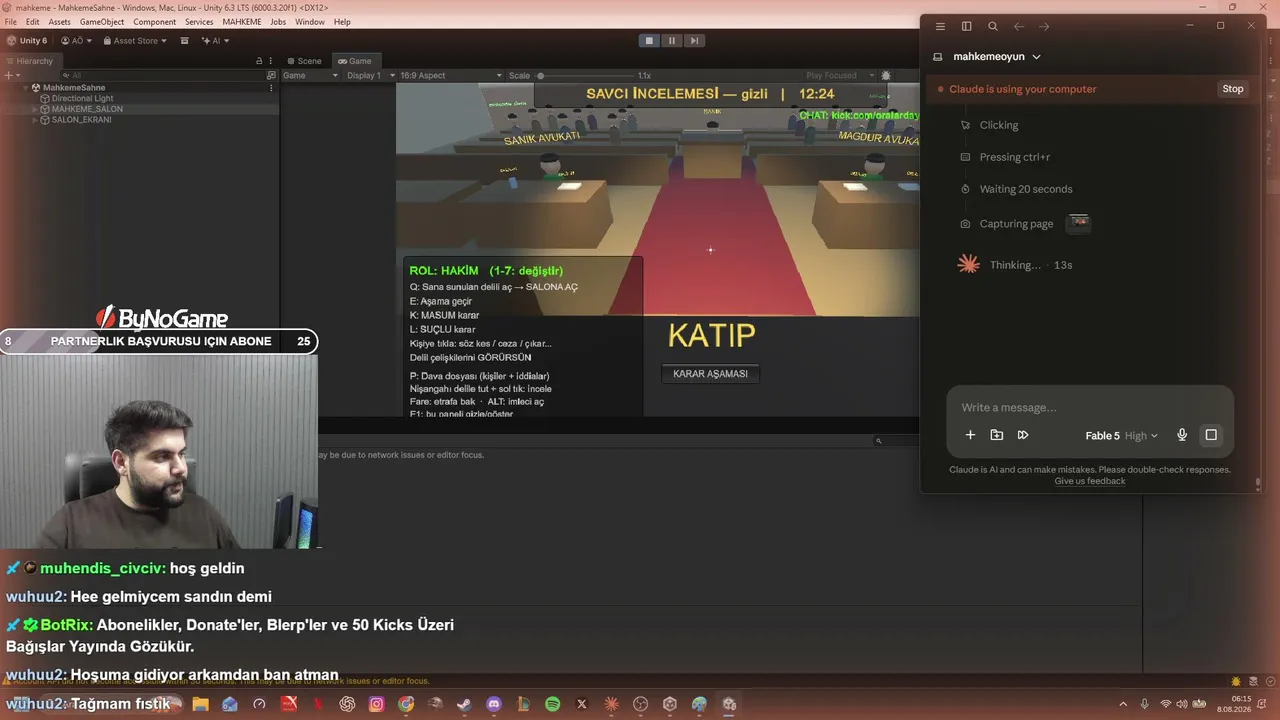The image size is (1280, 720).
Task: Open ChatGPT from the taskbar
Action: pyautogui.click(x=347, y=704)
